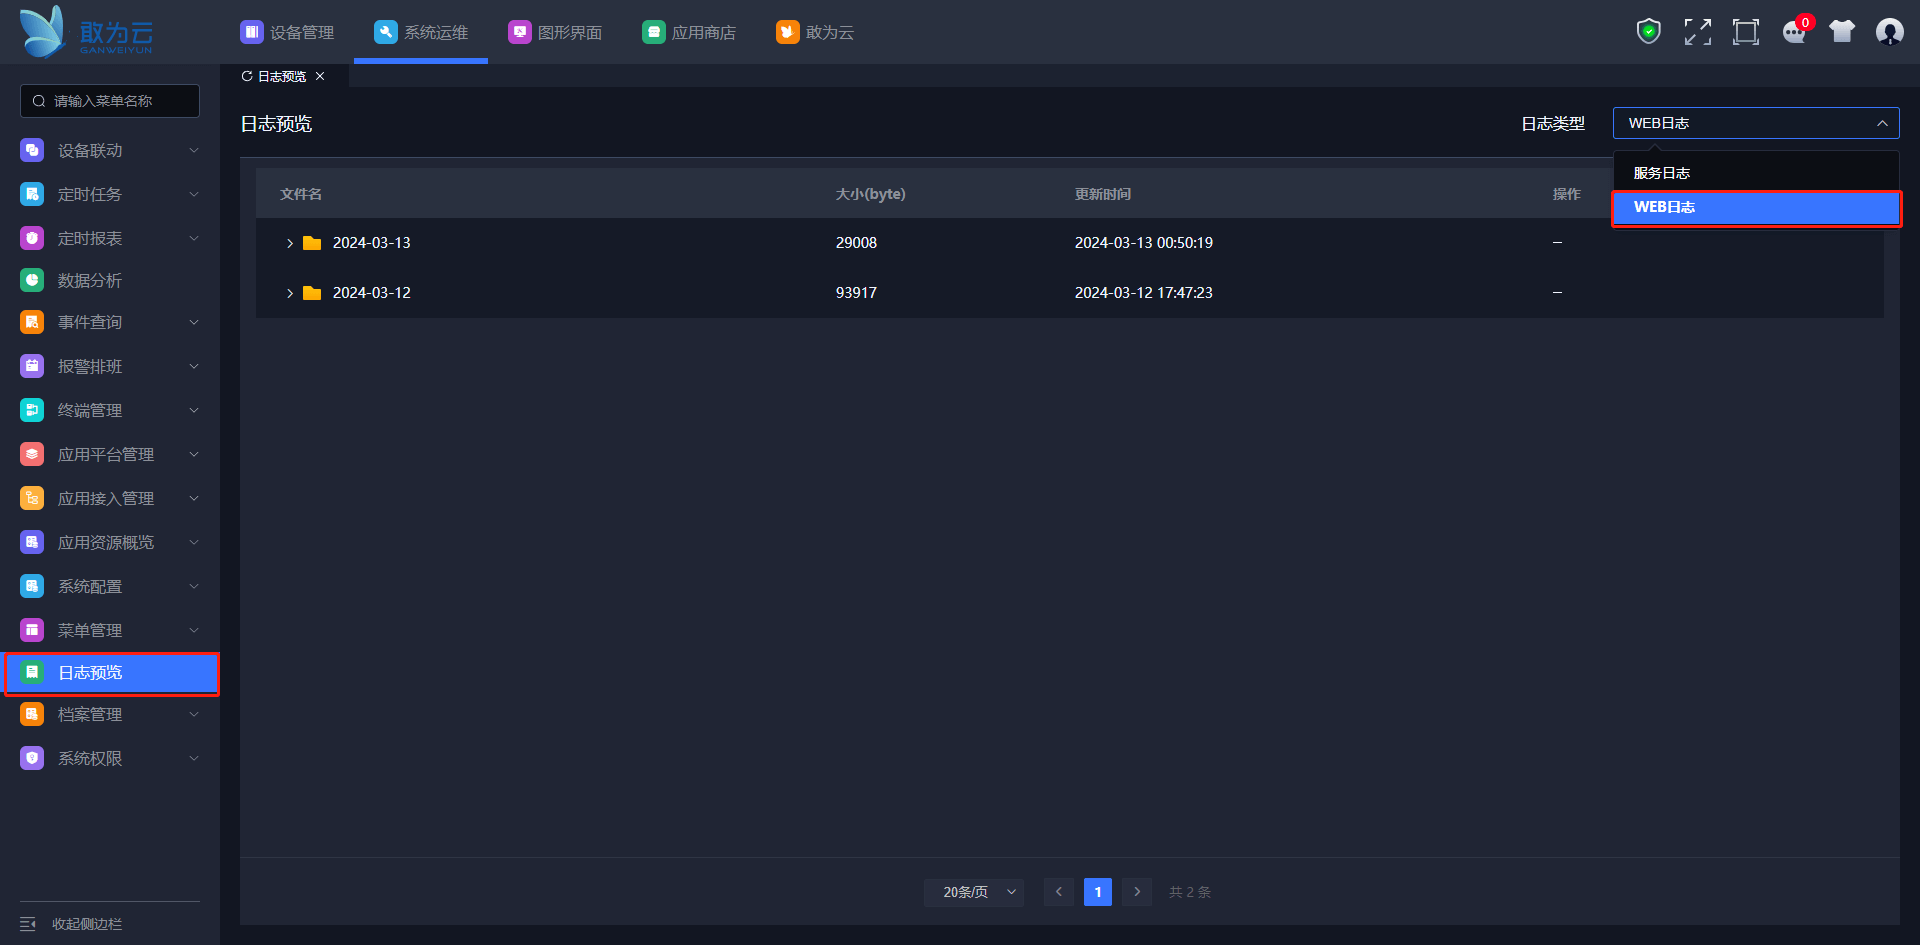Click the 事件查询 sidebar icon

pyautogui.click(x=32, y=322)
